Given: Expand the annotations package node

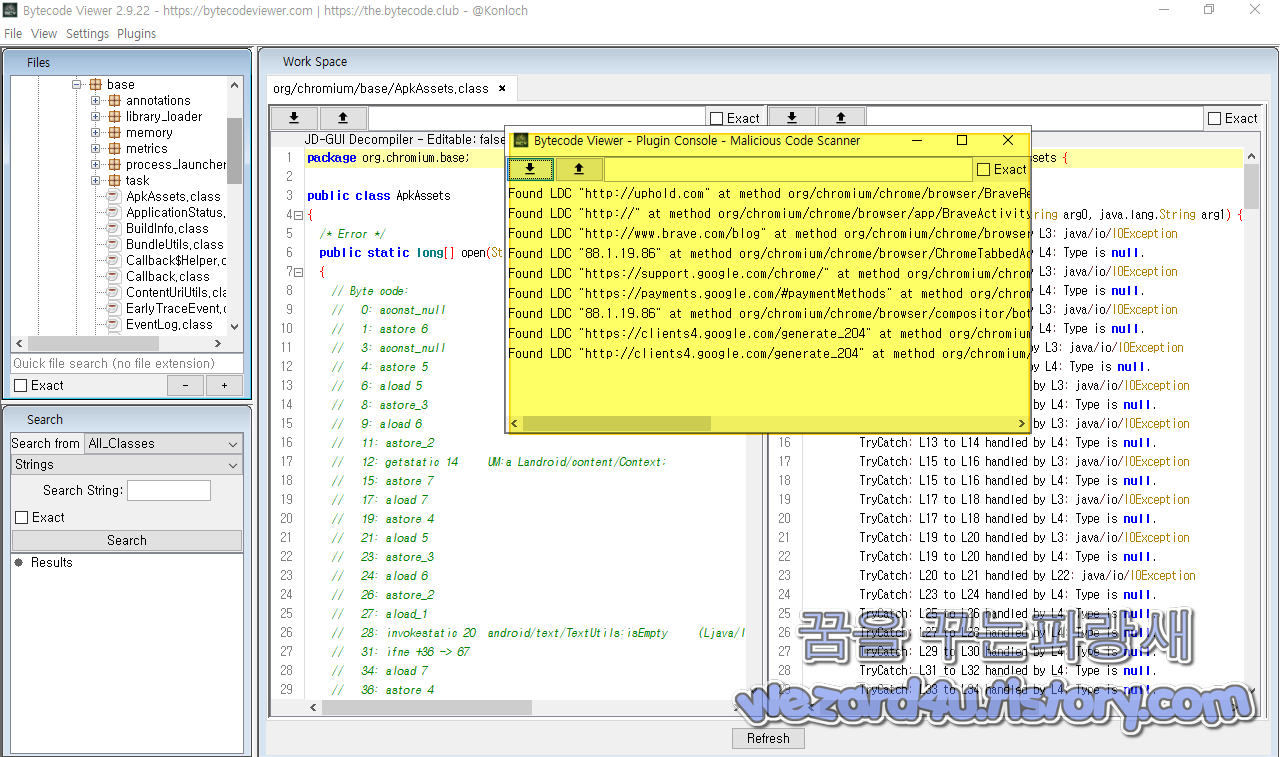Looking at the screenshot, I should click(x=96, y=101).
